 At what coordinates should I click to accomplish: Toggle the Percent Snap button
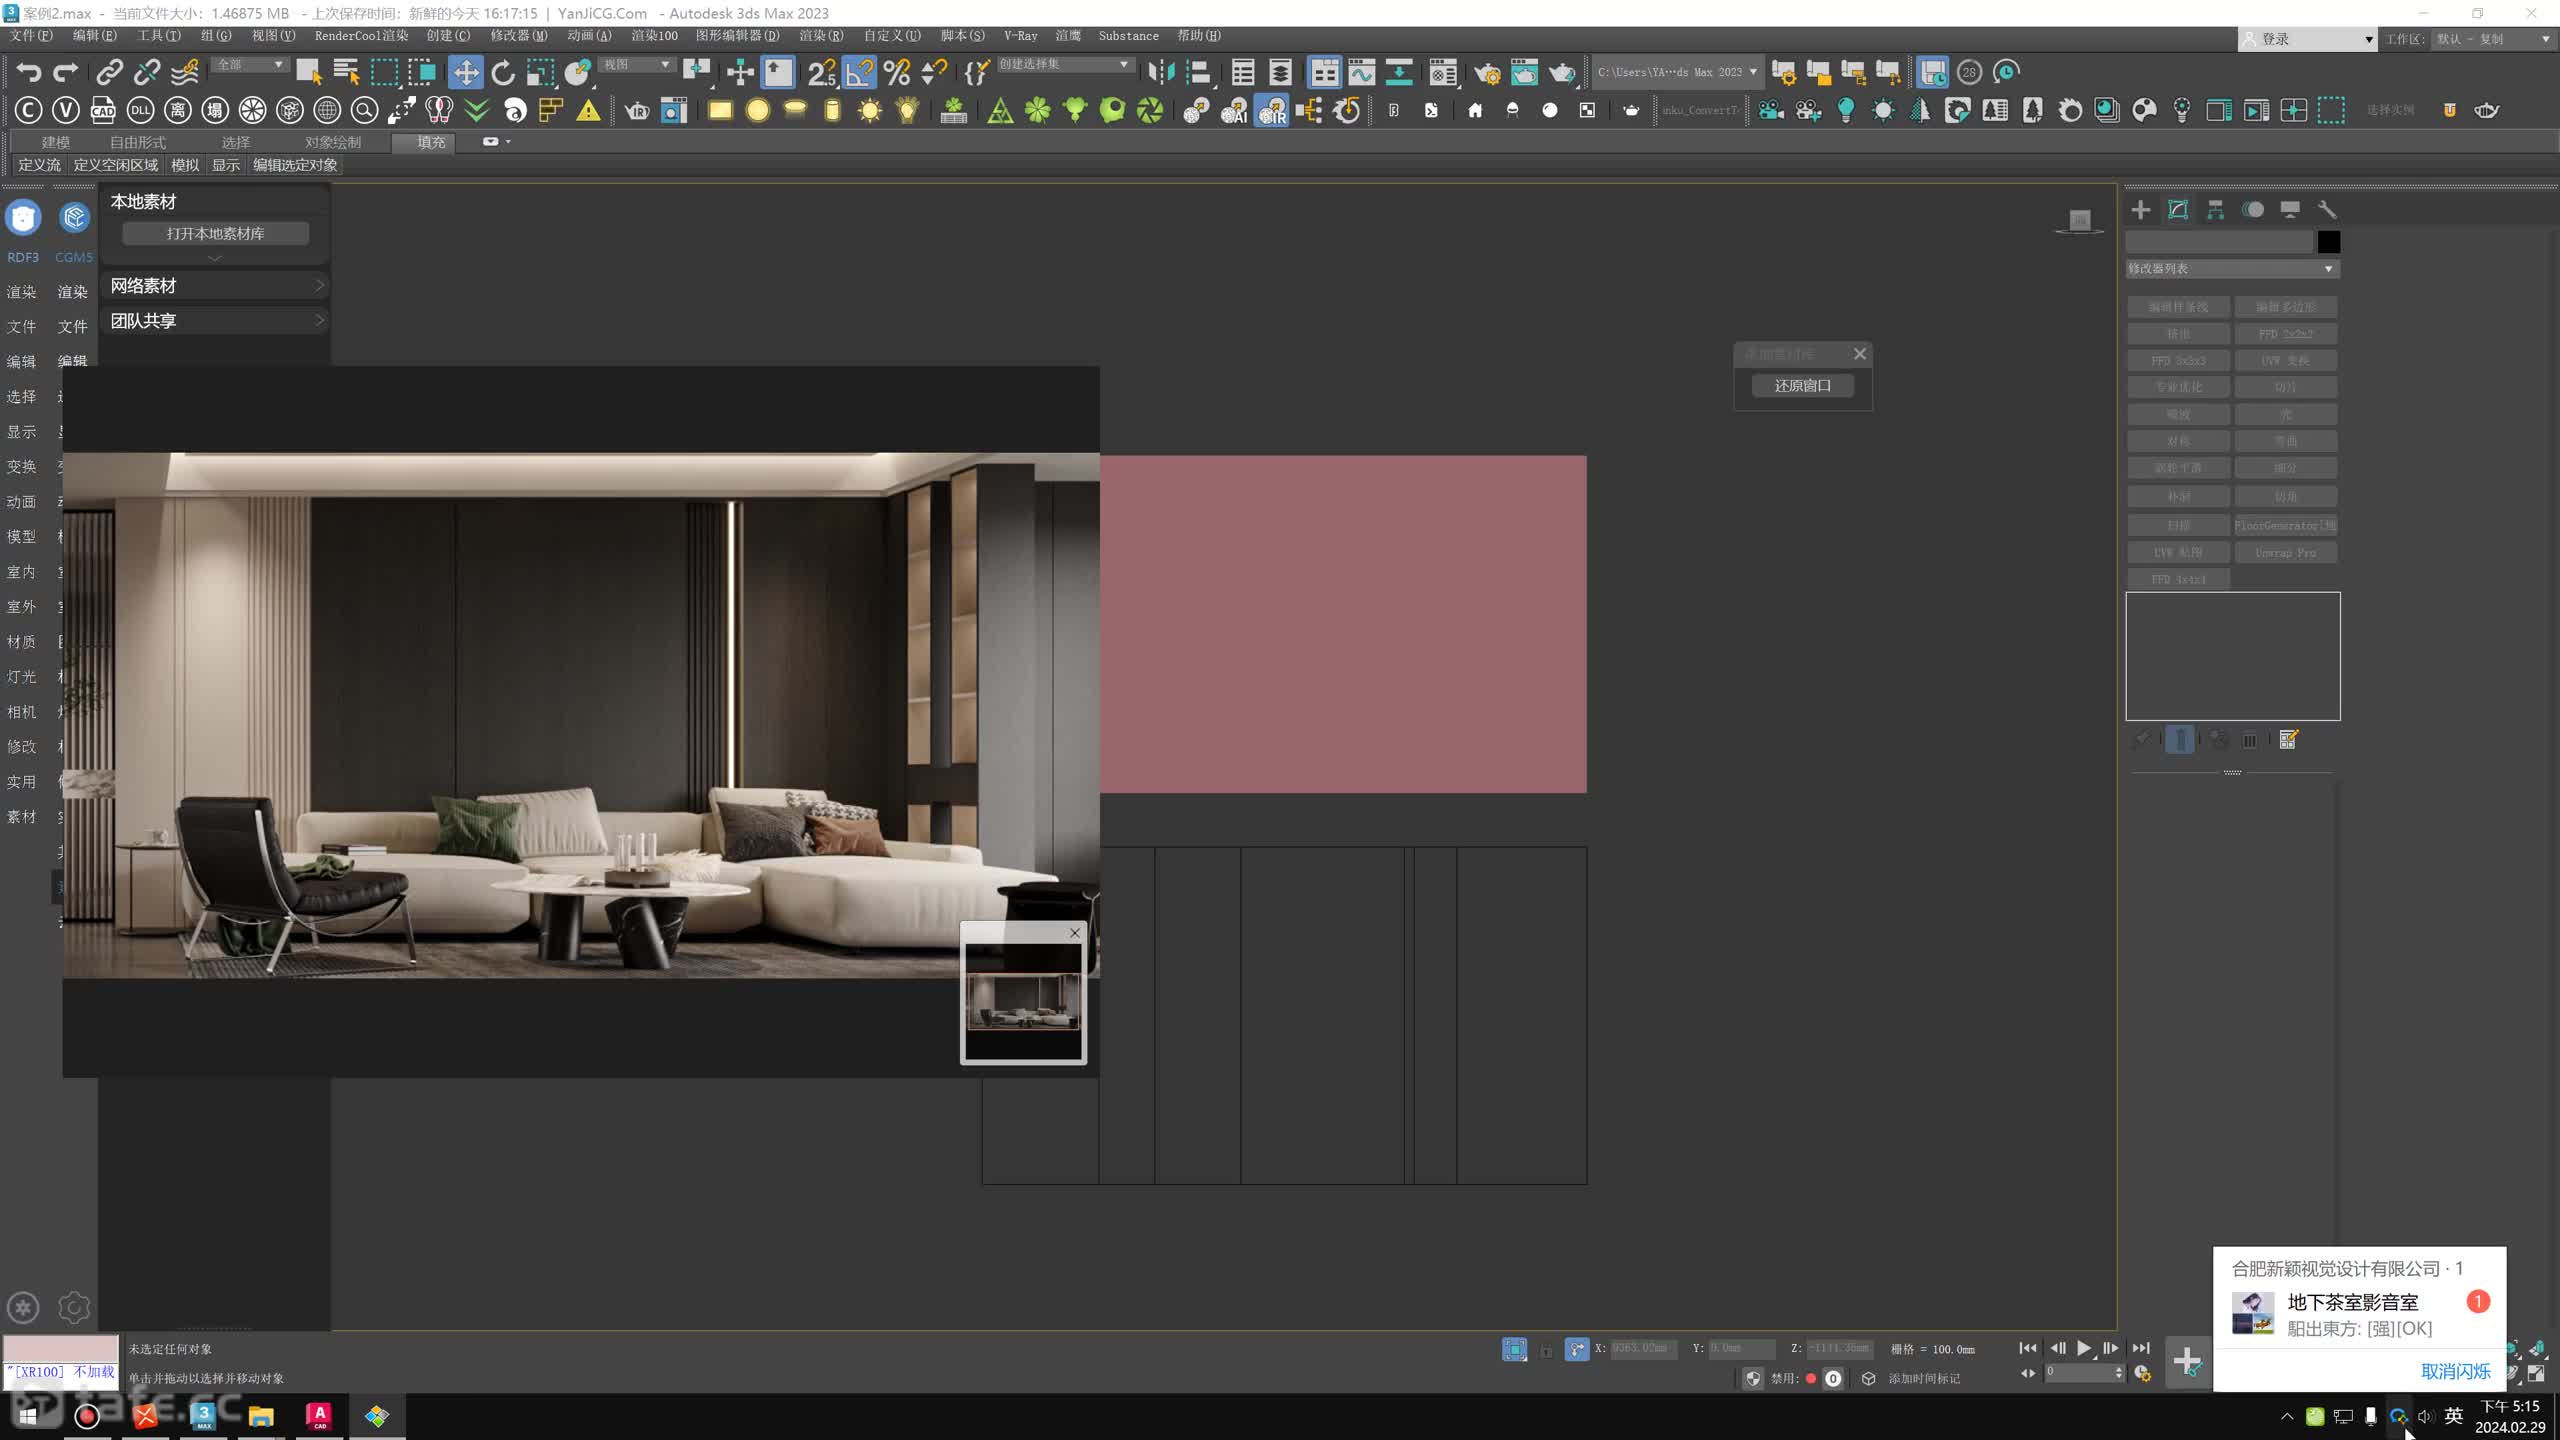click(x=897, y=72)
